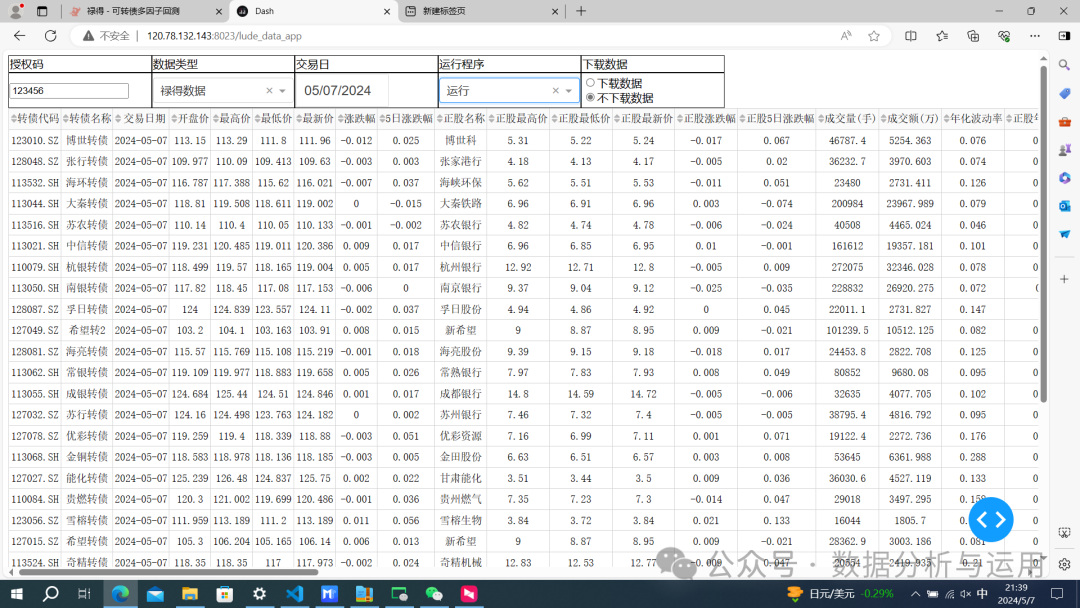Click the Windows Start button

(17, 594)
